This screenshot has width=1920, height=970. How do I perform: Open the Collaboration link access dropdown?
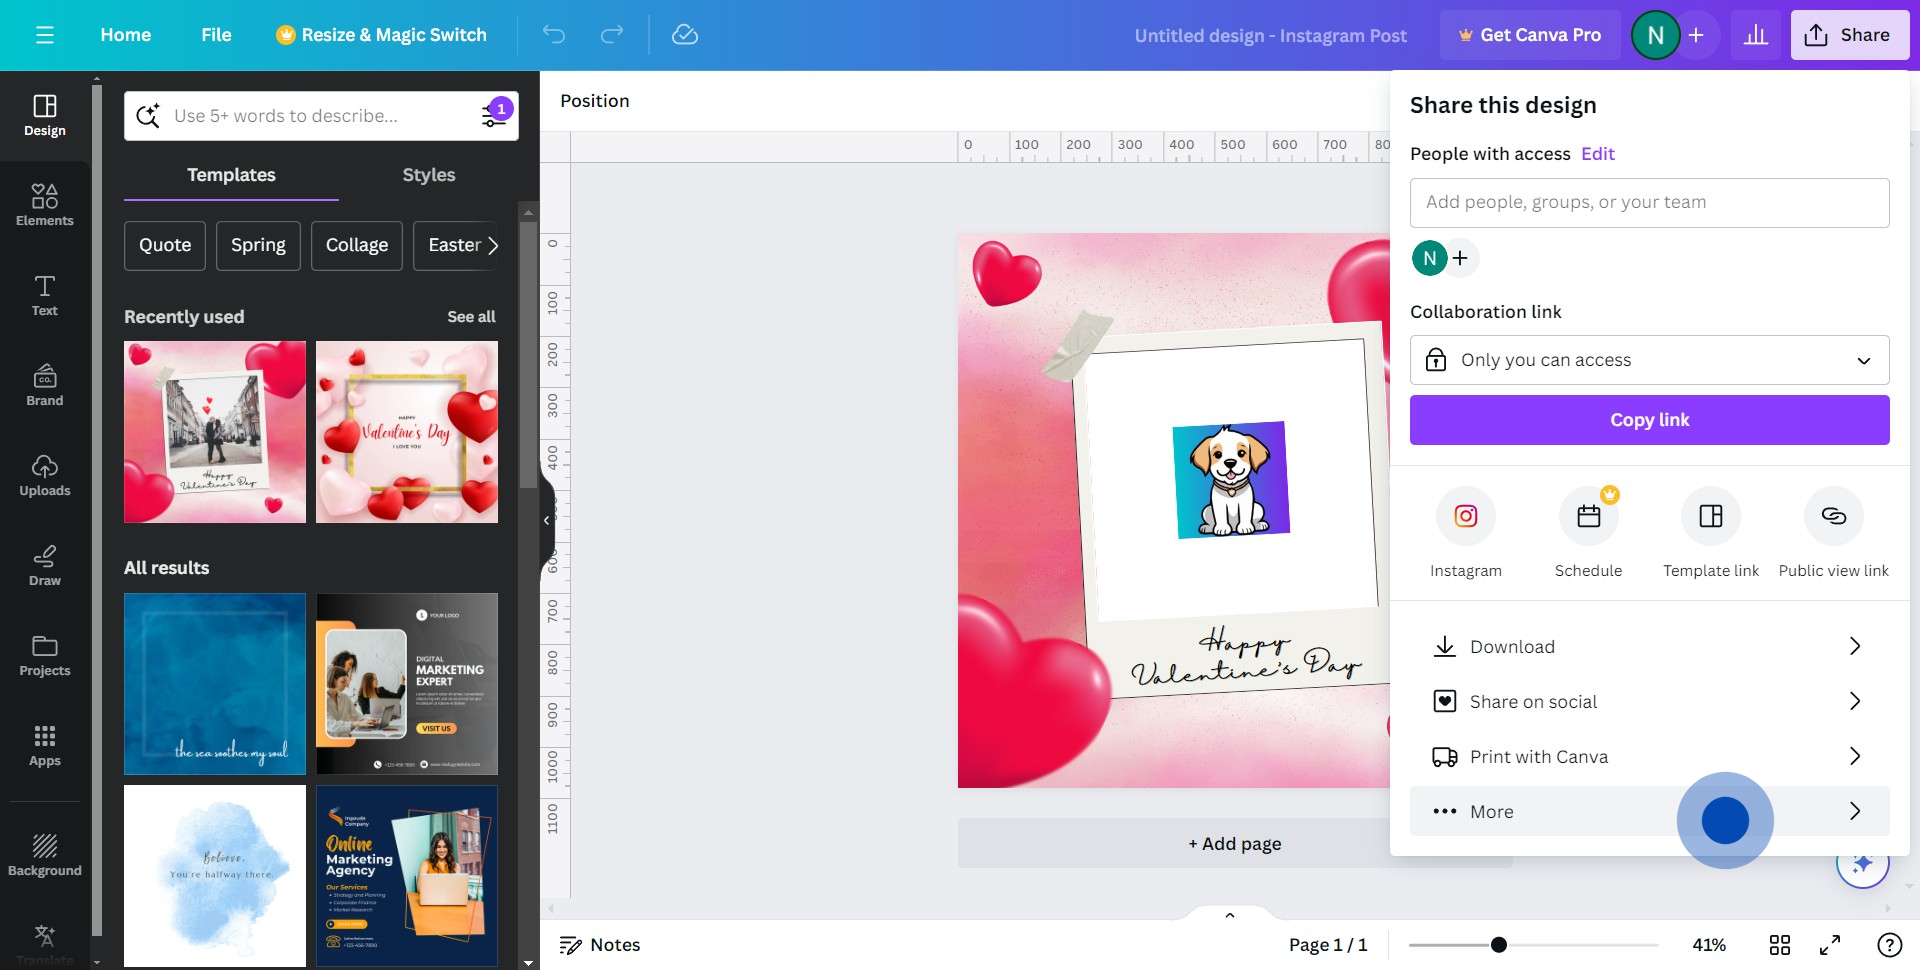click(1649, 360)
